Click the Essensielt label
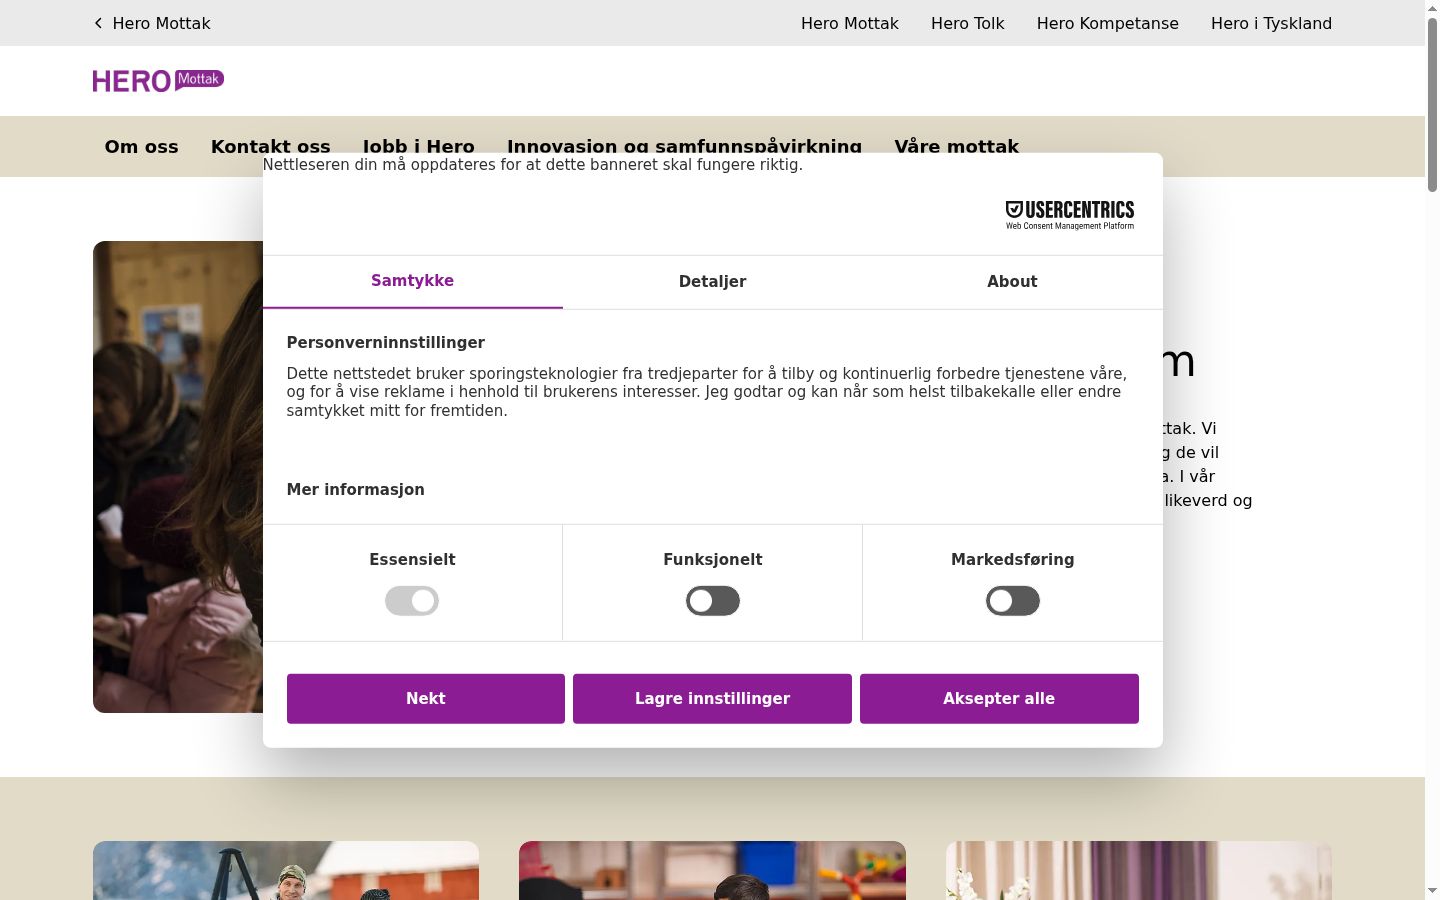The height and width of the screenshot is (900, 1440). coord(412,559)
